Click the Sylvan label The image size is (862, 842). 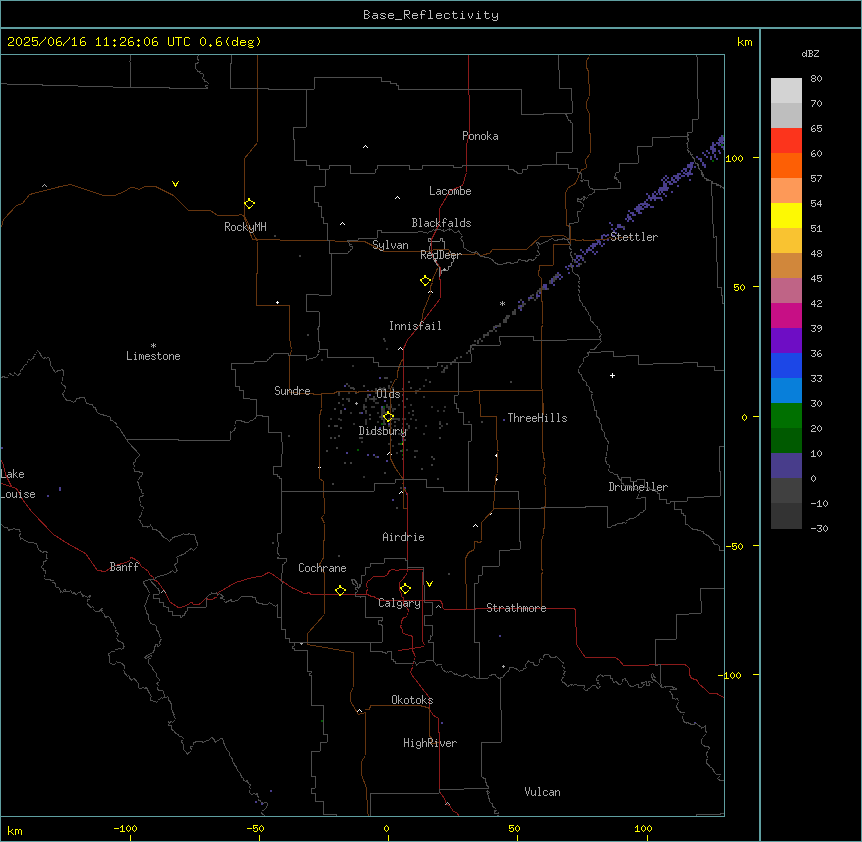click(x=390, y=245)
